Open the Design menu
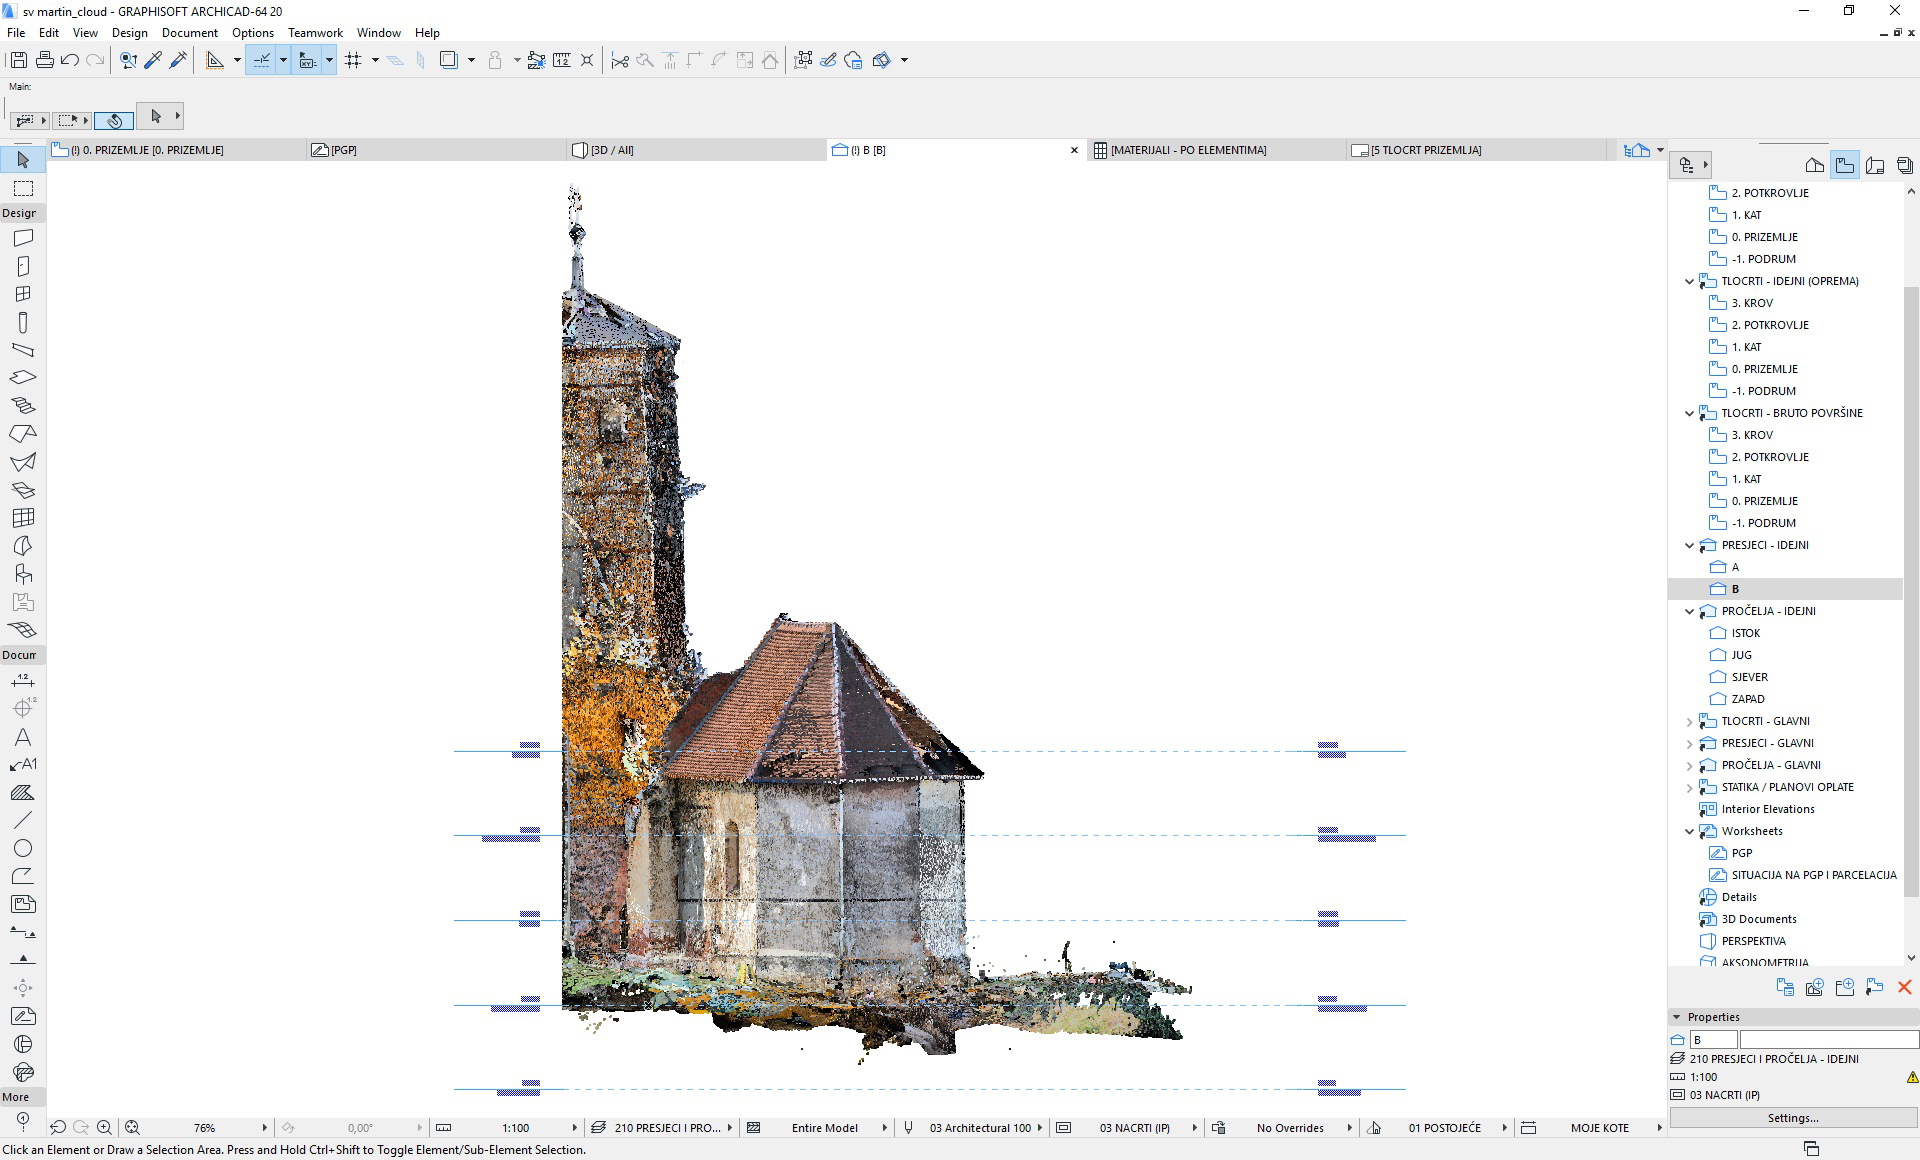The height and width of the screenshot is (1160, 1920). tap(130, 33)
